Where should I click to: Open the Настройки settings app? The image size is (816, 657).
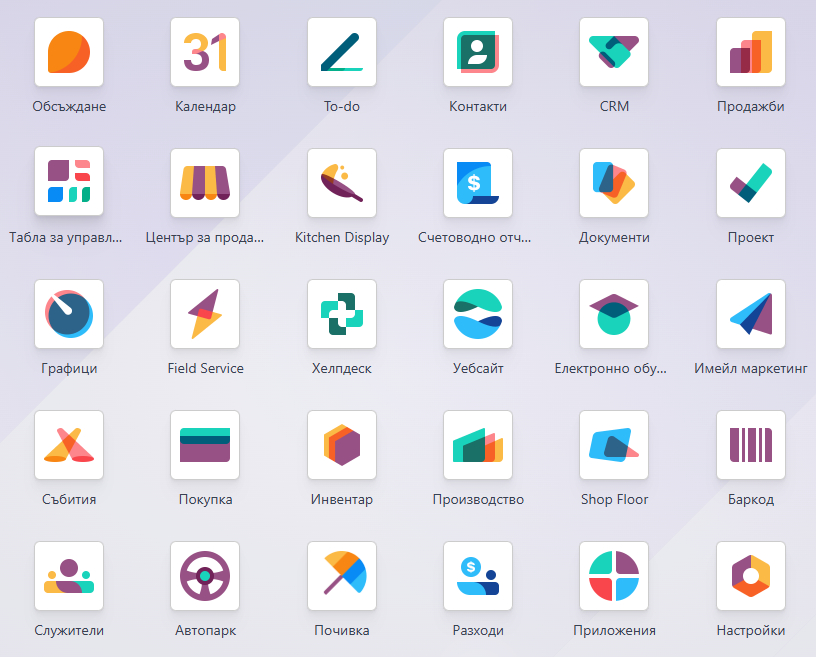pyautogui.click(x=751, y=576)
